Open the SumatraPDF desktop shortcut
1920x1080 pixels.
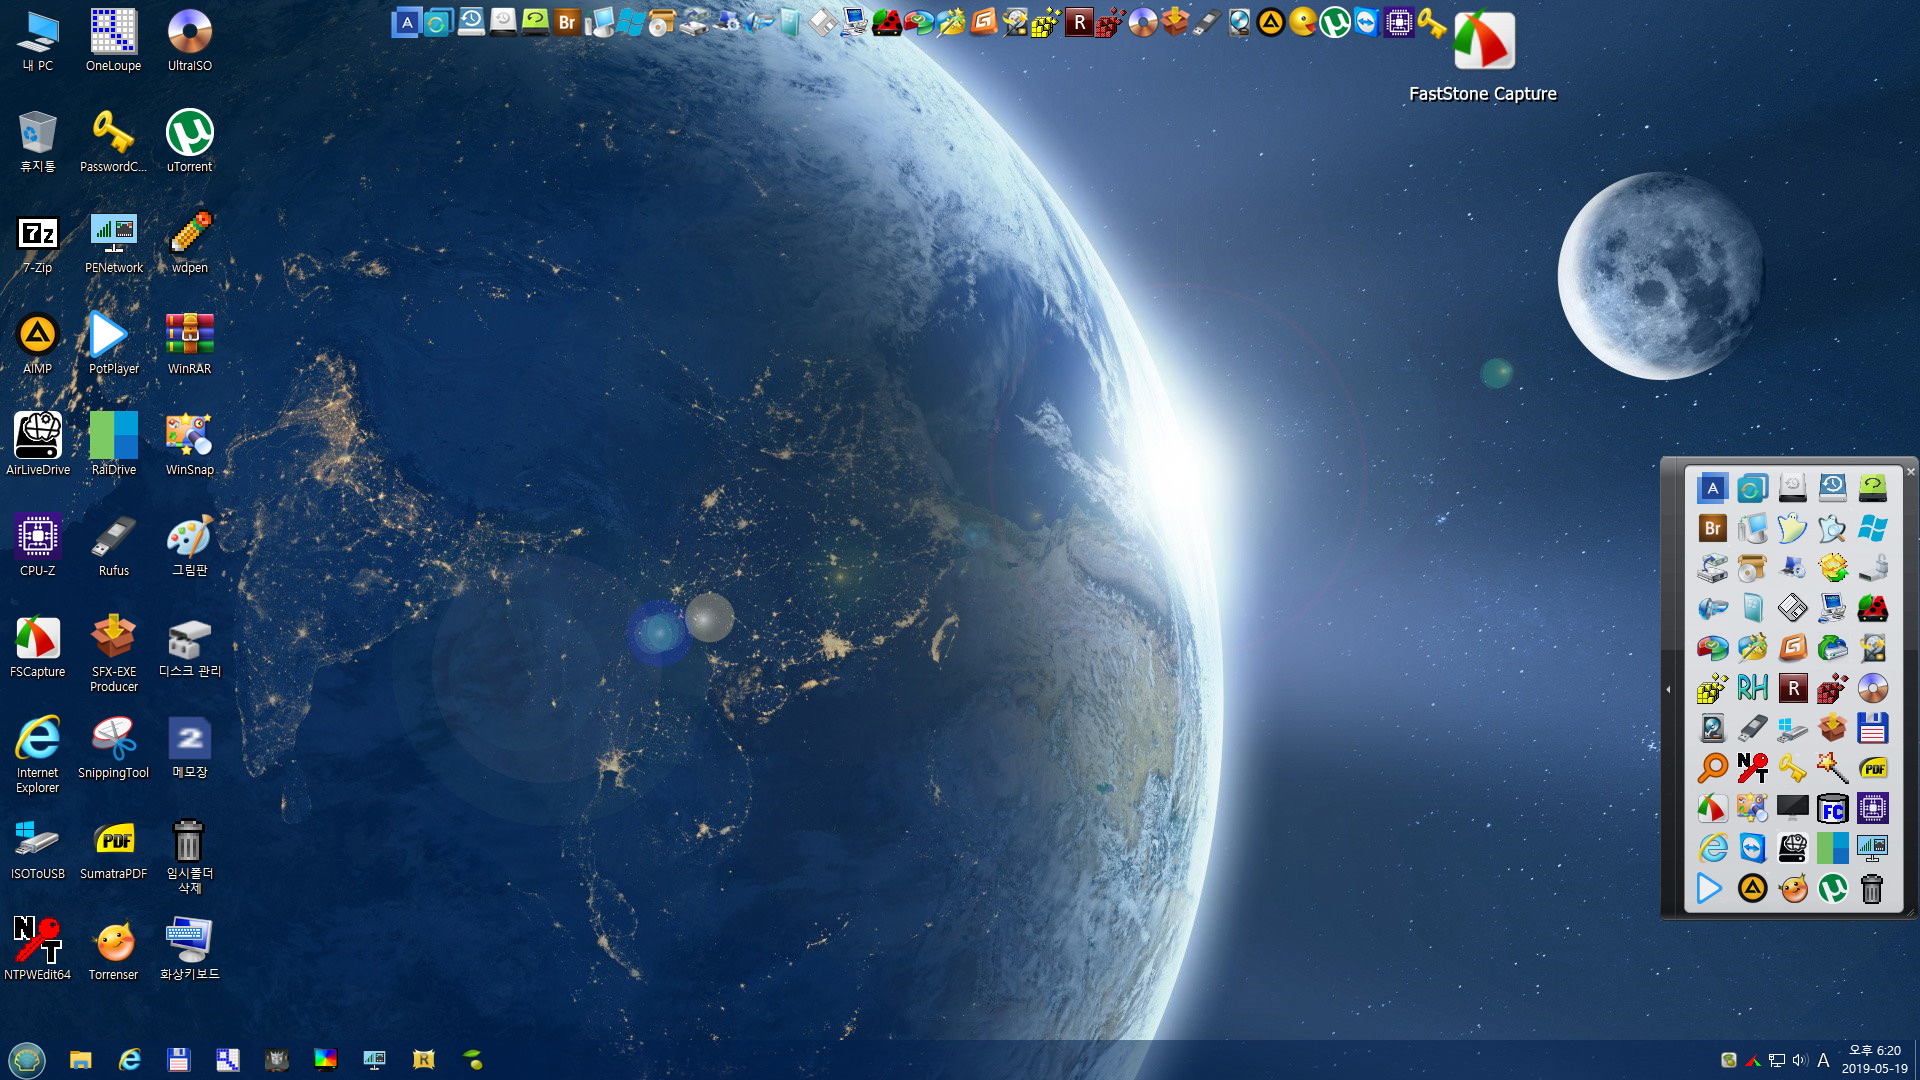[x=113, y=850]
